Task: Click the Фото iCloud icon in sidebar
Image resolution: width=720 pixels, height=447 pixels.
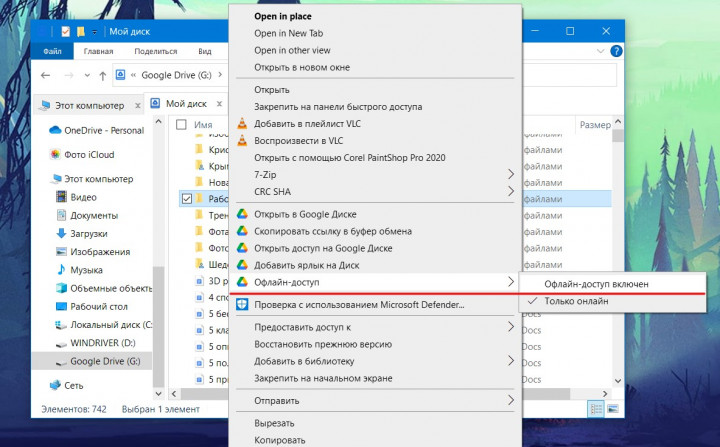Action: (x=54, y=154)
